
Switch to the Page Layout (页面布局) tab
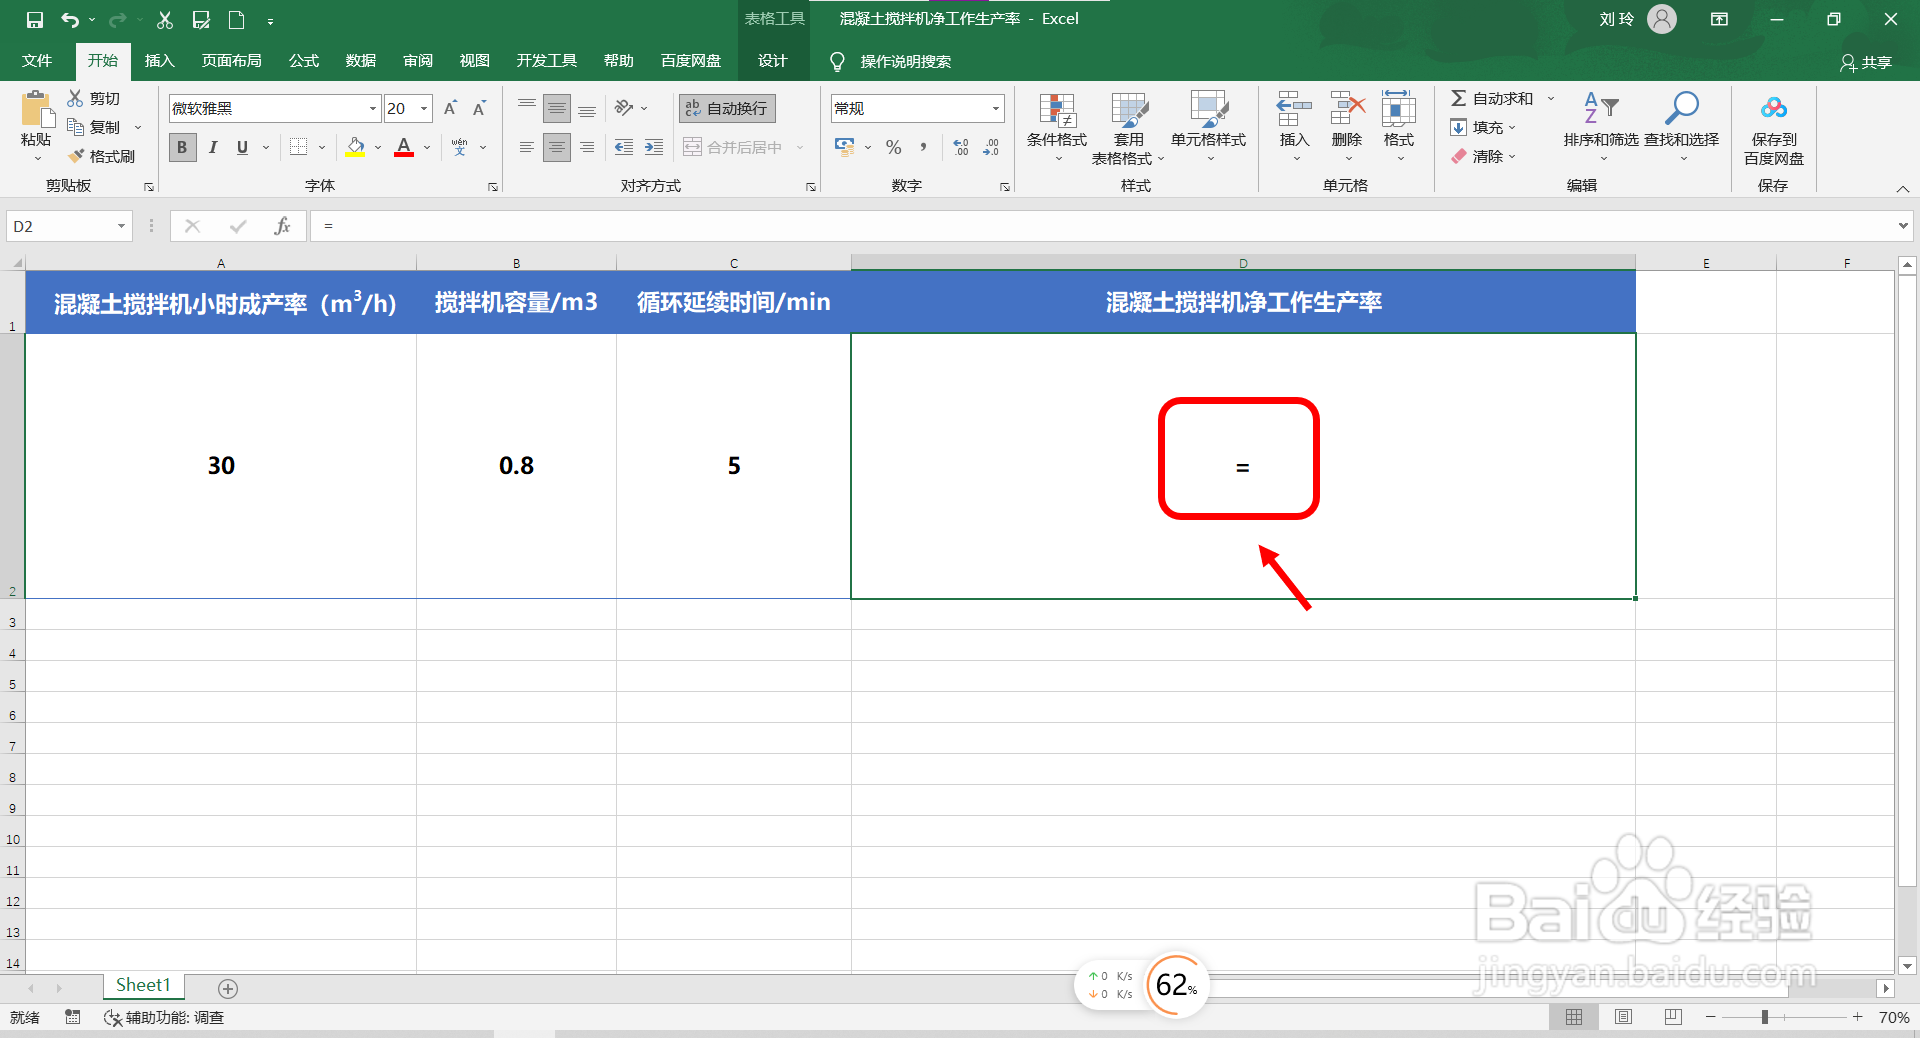coord(232,61)
